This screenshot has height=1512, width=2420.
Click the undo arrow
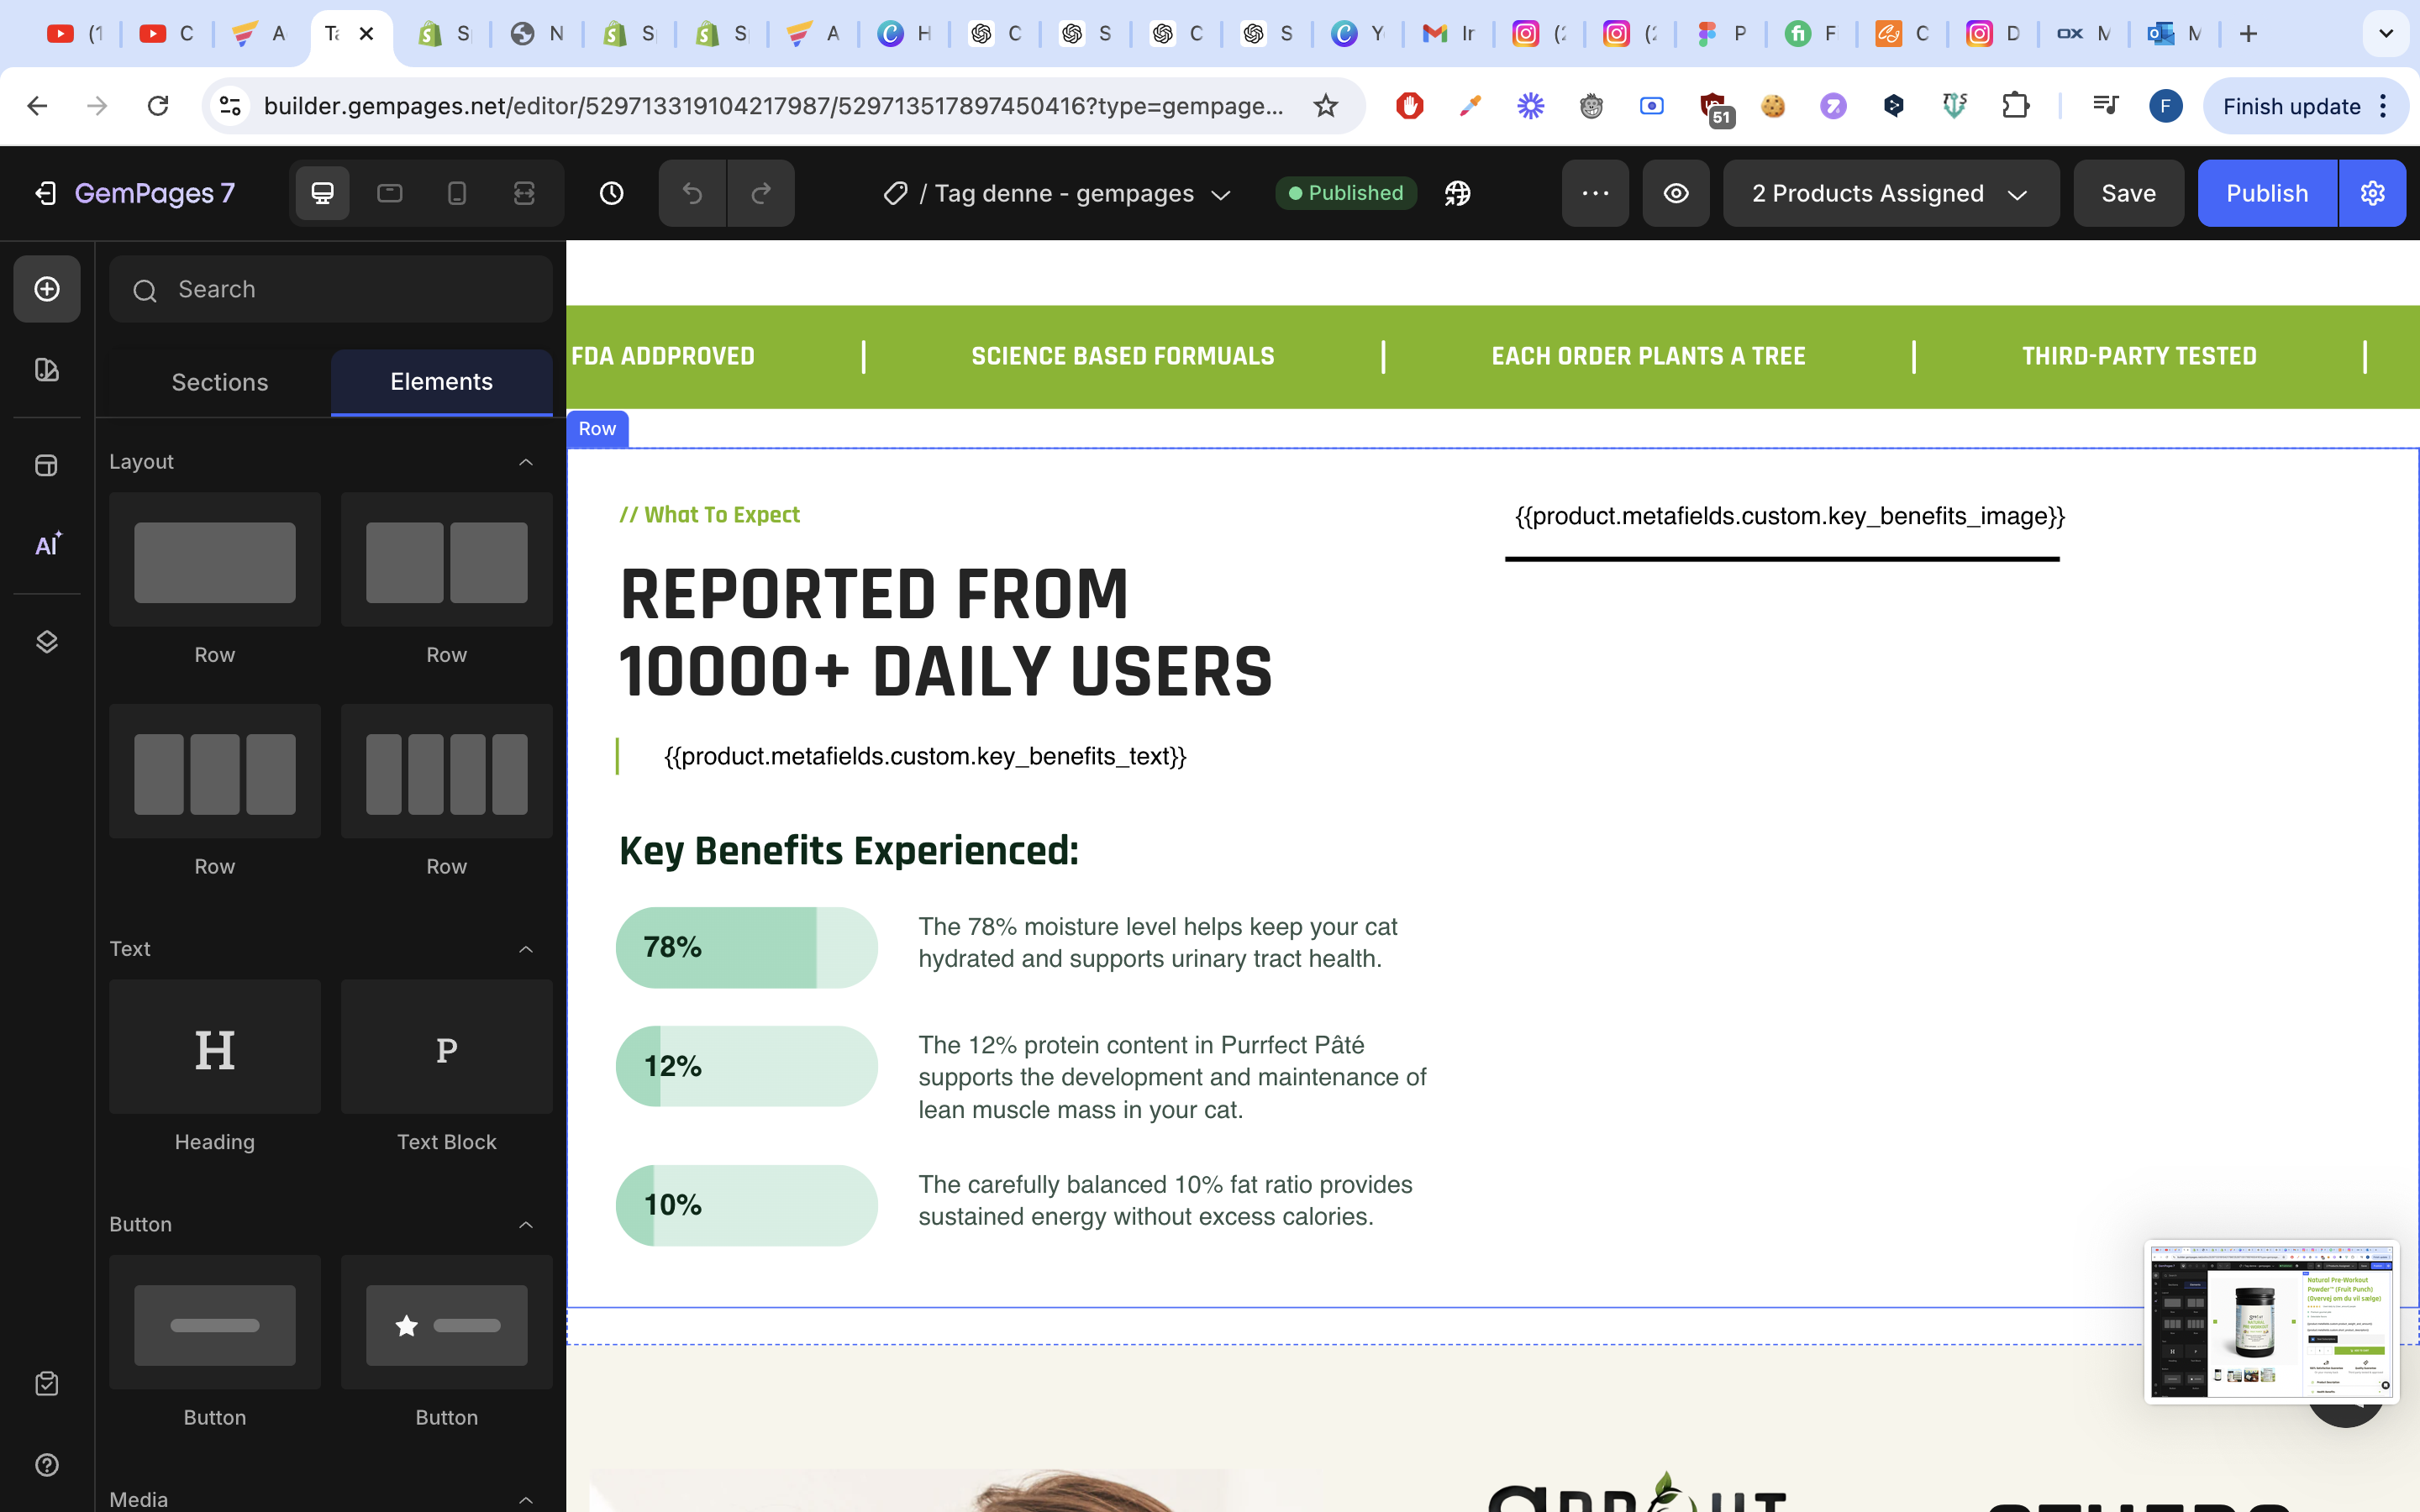(x=692, y=193)
